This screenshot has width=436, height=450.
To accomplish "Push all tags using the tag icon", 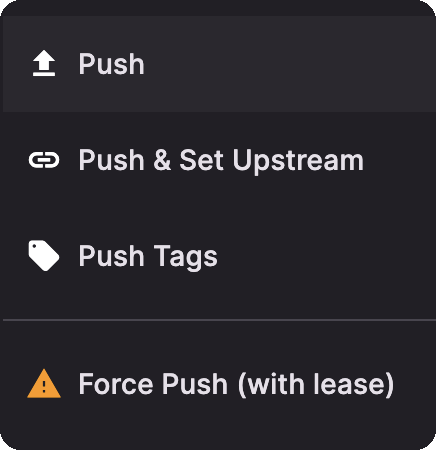I will [44, 256].
